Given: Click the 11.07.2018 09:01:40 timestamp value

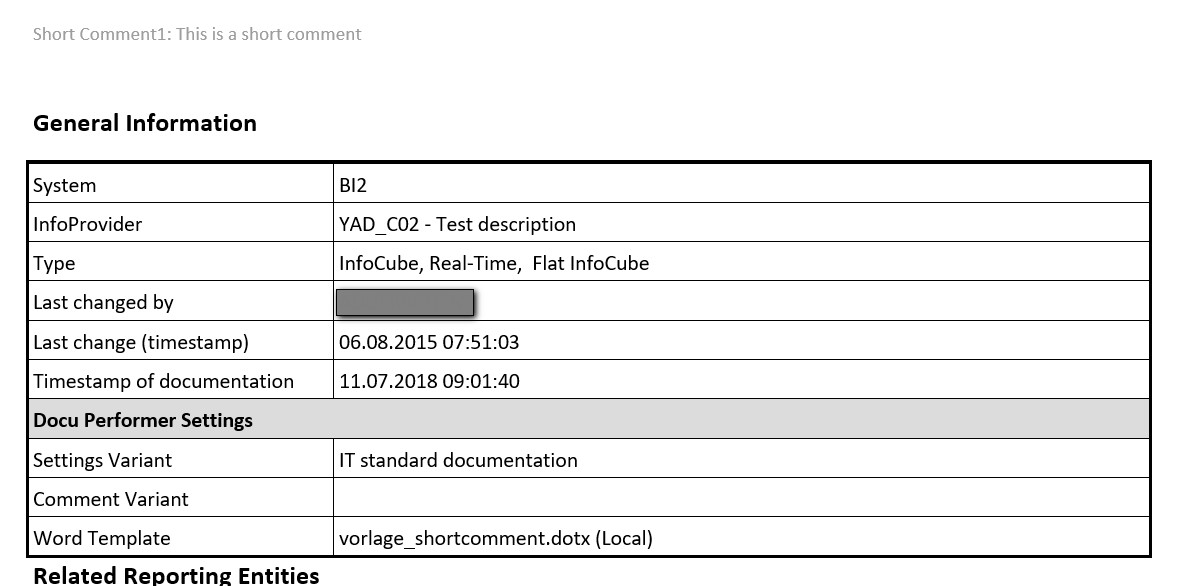Looking at the screenshot, I should [x=429, y=381].
